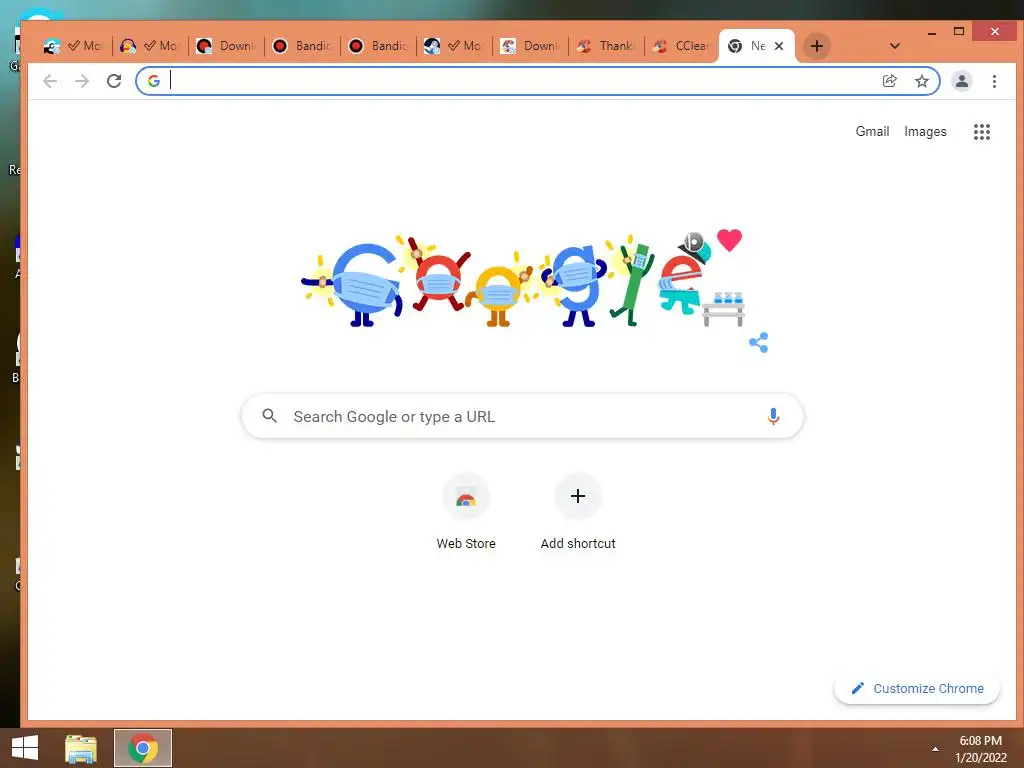Switch to the Mo tab with the Steam favicon

(x=453, y=46)
